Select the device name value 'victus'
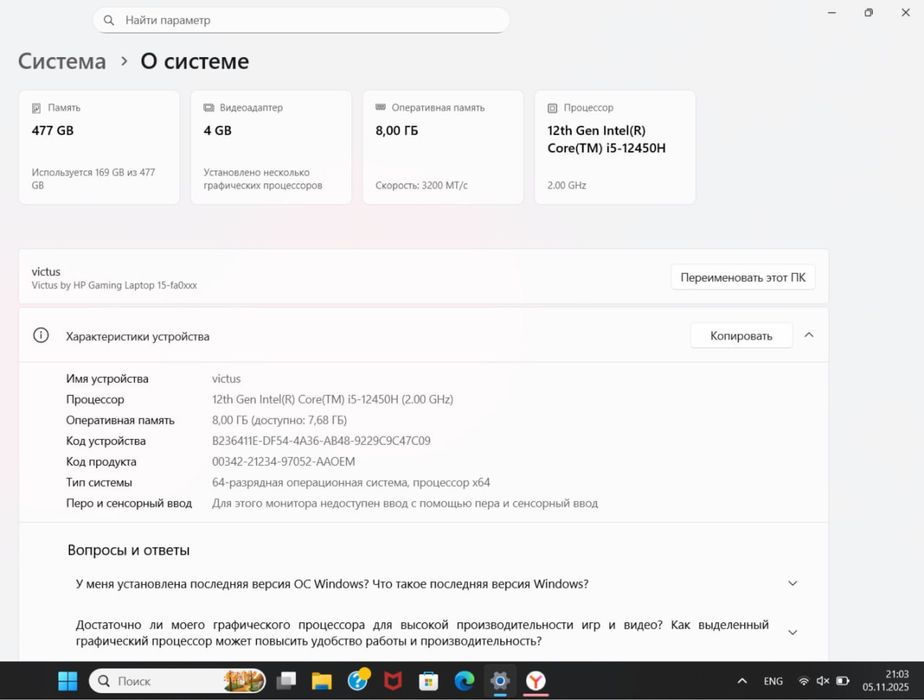 coord(226,379)
